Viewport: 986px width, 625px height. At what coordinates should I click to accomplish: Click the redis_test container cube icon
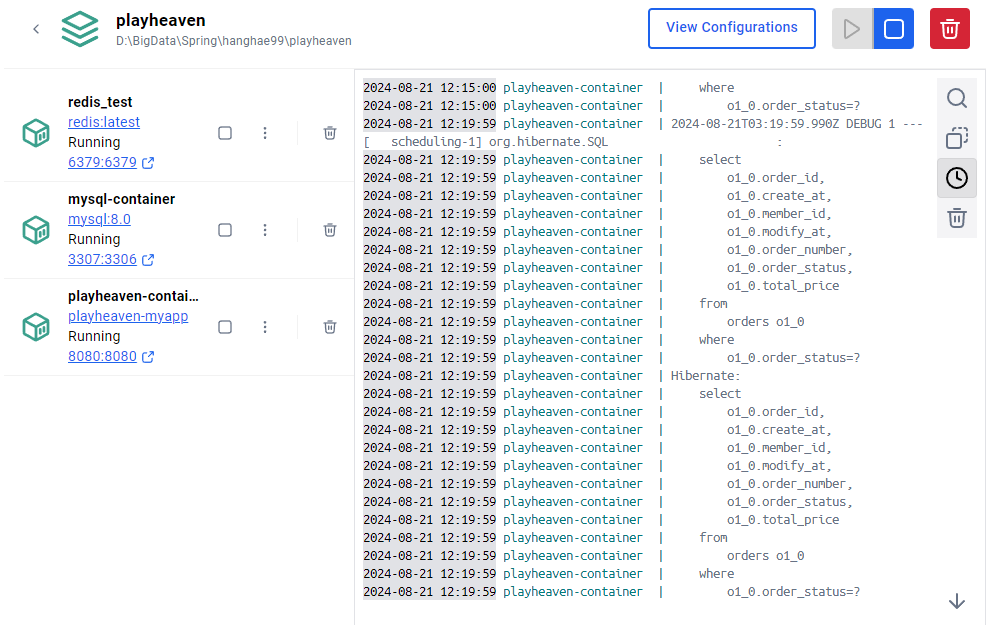pyautogui.click(x=36, y=133)
